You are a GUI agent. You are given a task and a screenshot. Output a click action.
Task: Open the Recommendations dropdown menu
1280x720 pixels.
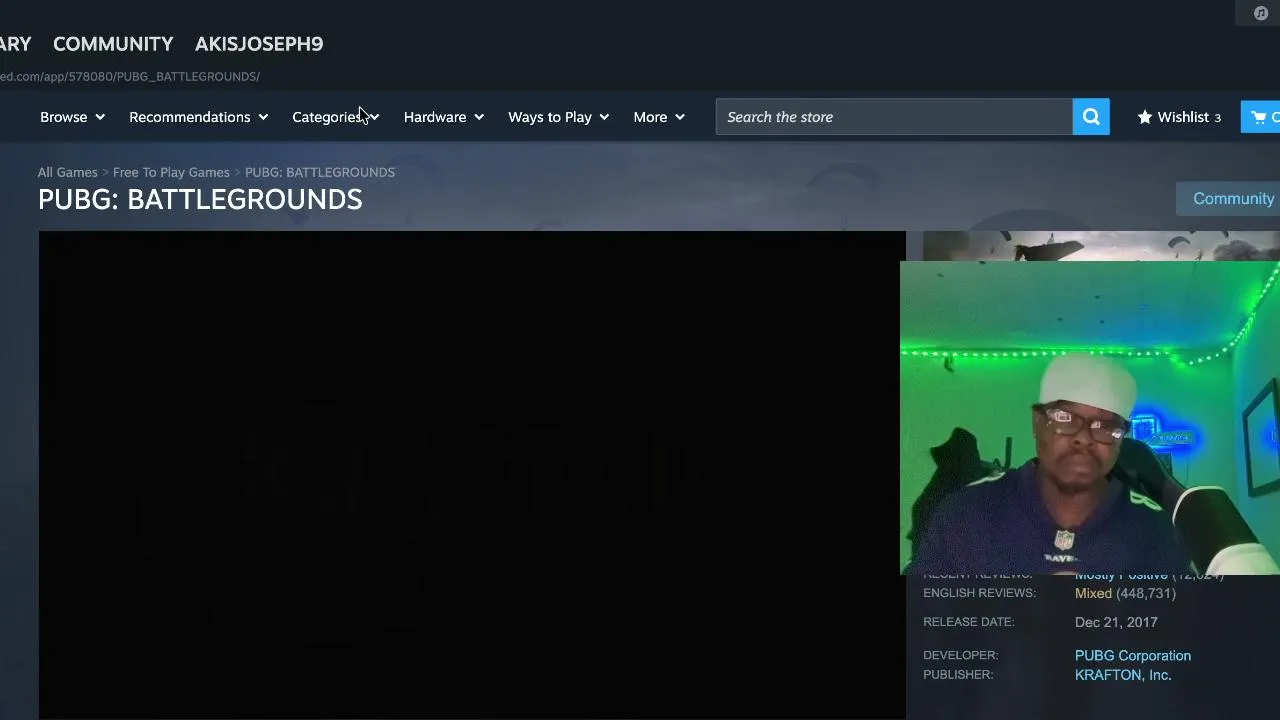click(198, 117)
